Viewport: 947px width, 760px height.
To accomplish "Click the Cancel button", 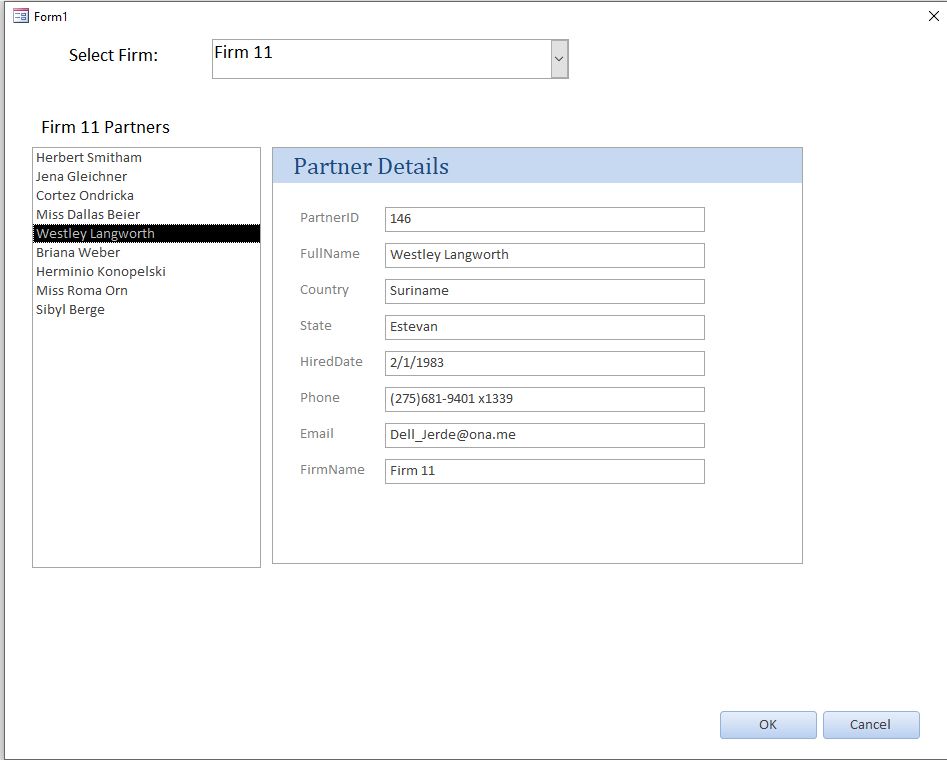I will pos(871,724).
